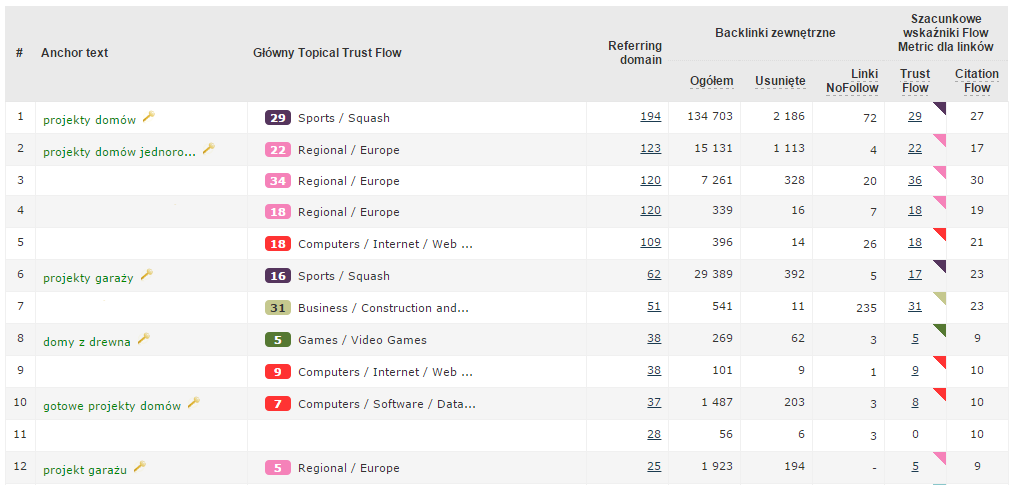This screenshot has height=485, width=1015.
Task: Click the 'Ogółem' column header
Action: [x=712, y=81]
